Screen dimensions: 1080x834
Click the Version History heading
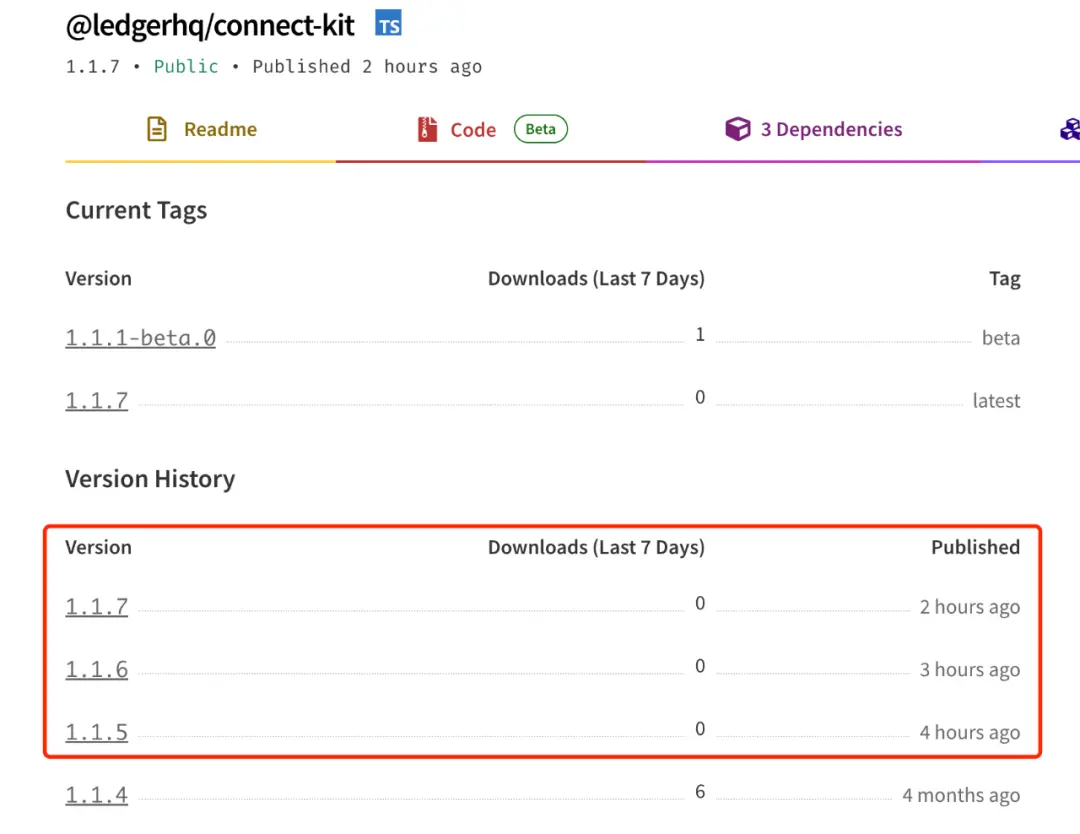(x=150, y=479)
